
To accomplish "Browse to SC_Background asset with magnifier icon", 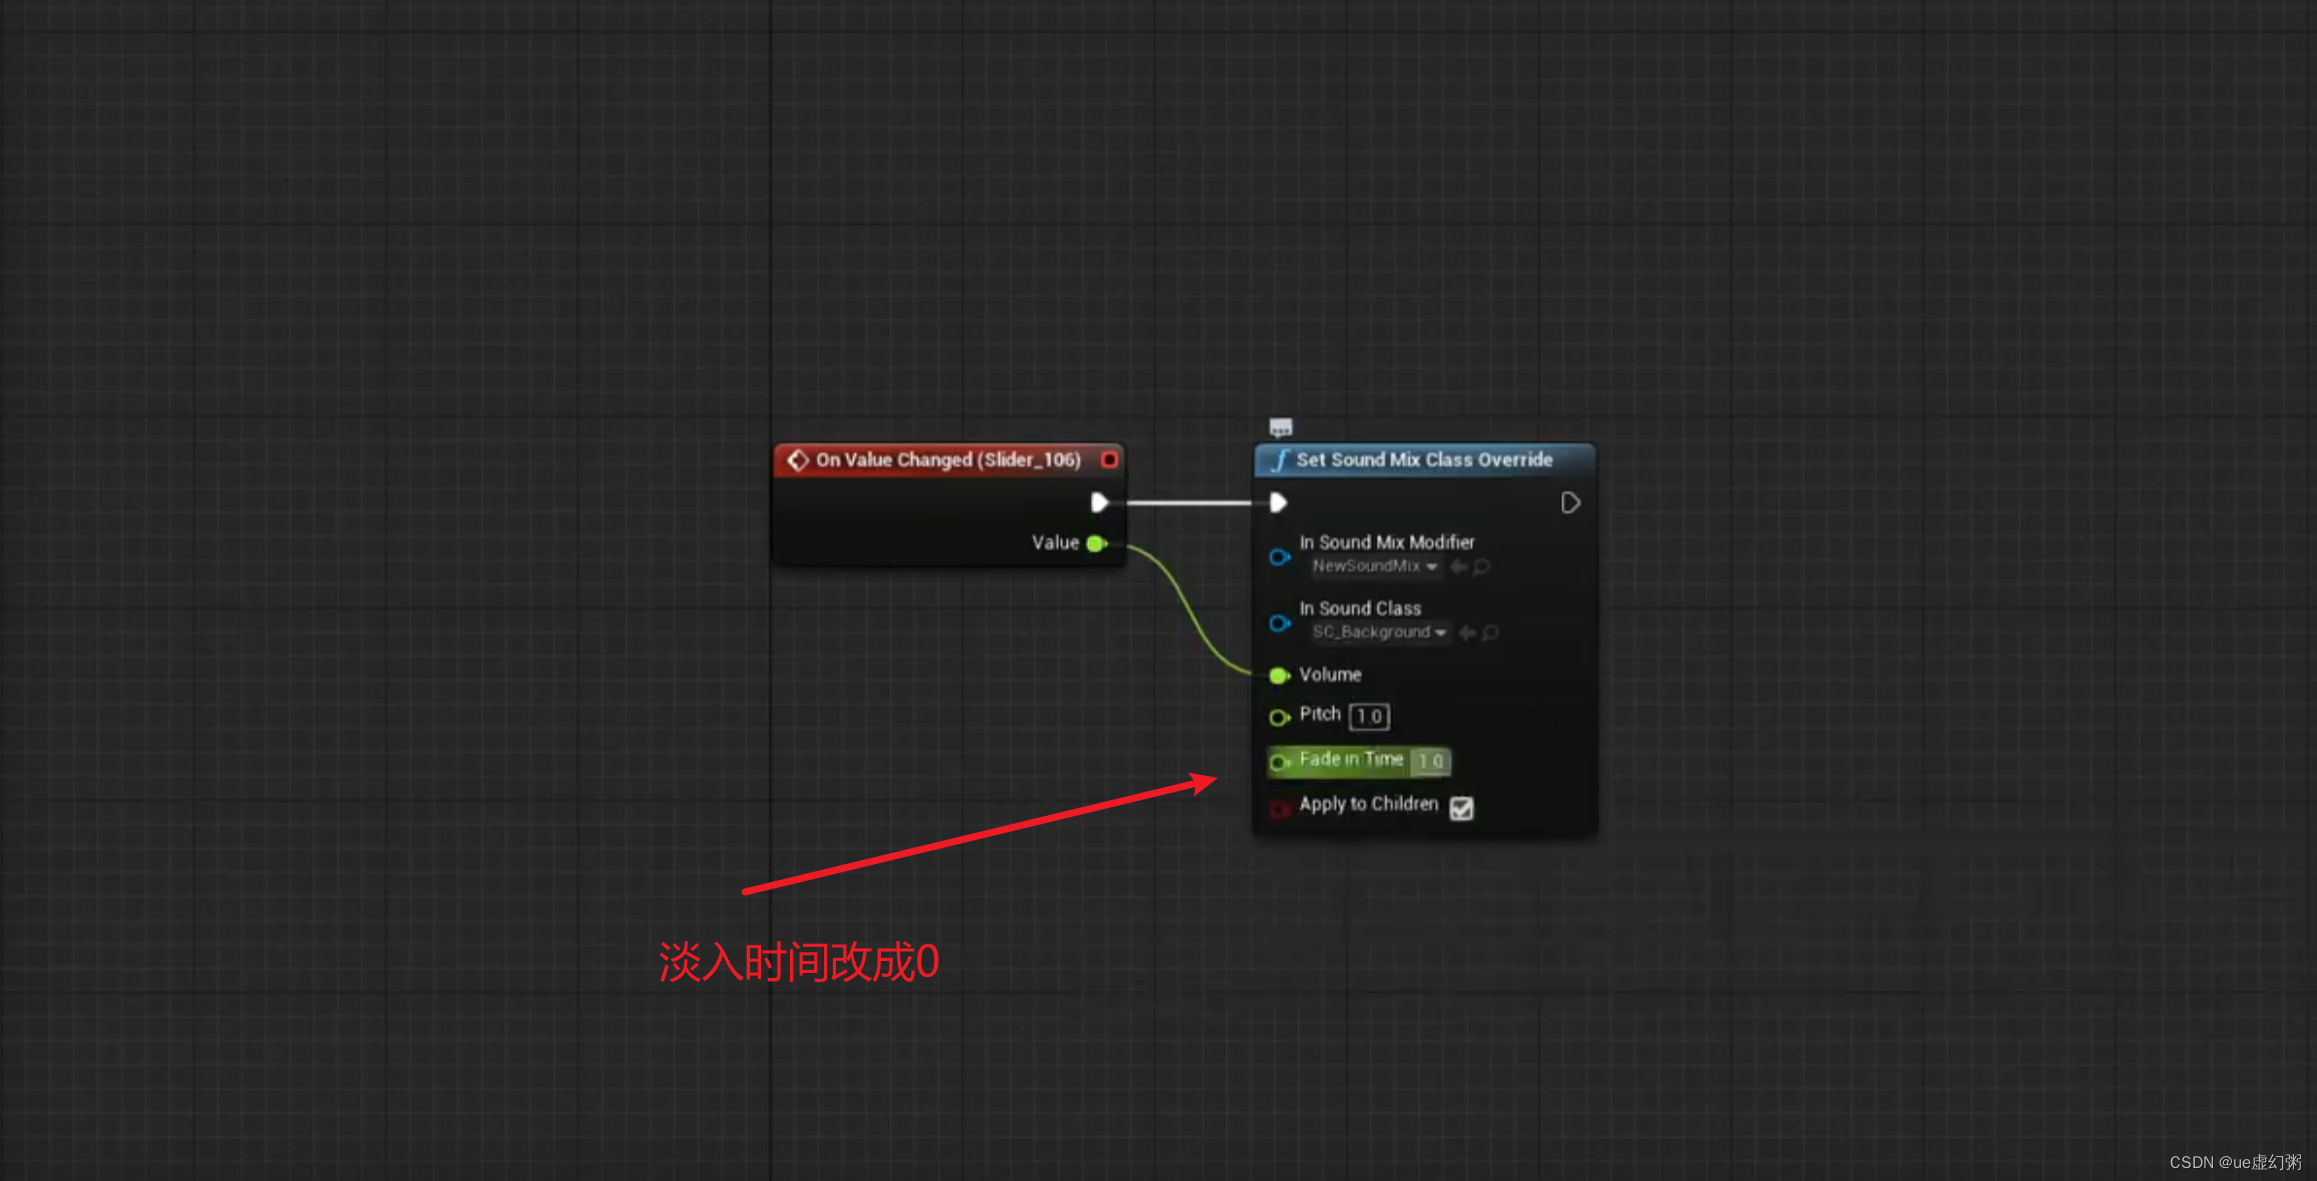I will click(x=1490, y=632).
